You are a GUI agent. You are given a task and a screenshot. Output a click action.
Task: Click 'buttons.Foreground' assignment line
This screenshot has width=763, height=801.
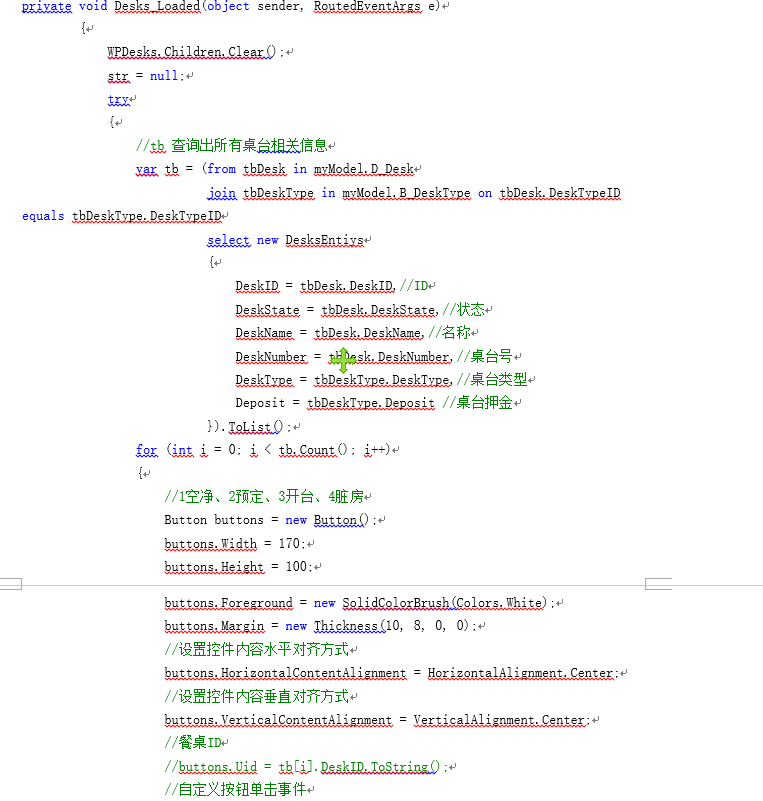(360, 603)
